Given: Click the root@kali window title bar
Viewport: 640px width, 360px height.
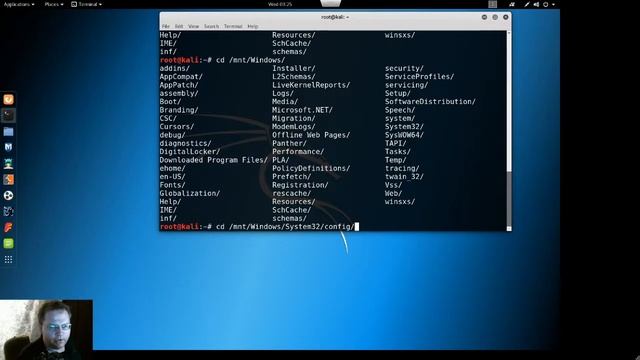Looking at the screenshot, I should point(335,17).
